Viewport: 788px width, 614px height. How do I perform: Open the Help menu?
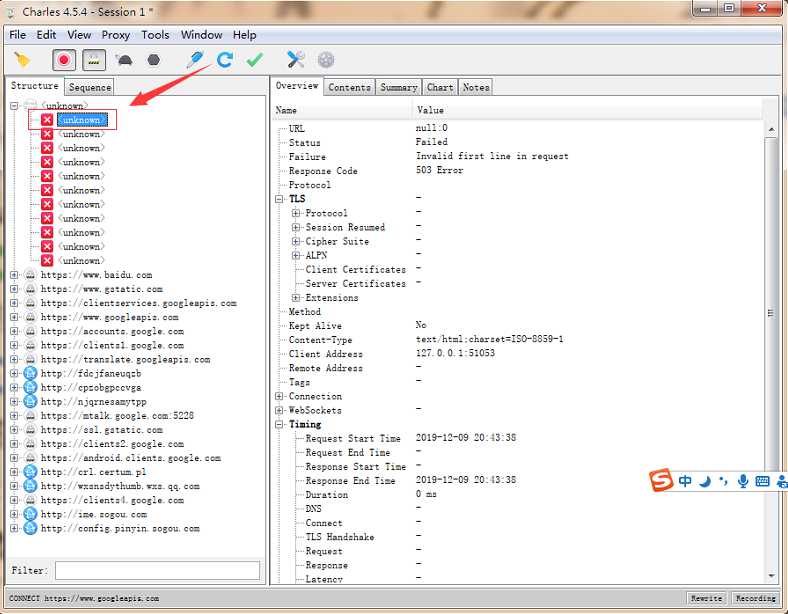tap(245, 35)
